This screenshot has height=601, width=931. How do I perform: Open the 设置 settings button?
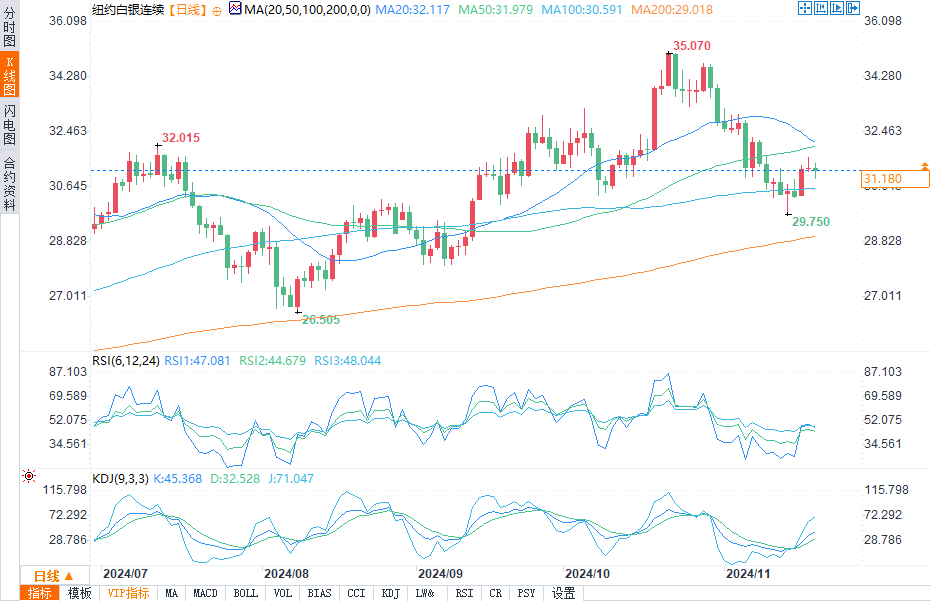pyautogui.click(x=563, y=593)
